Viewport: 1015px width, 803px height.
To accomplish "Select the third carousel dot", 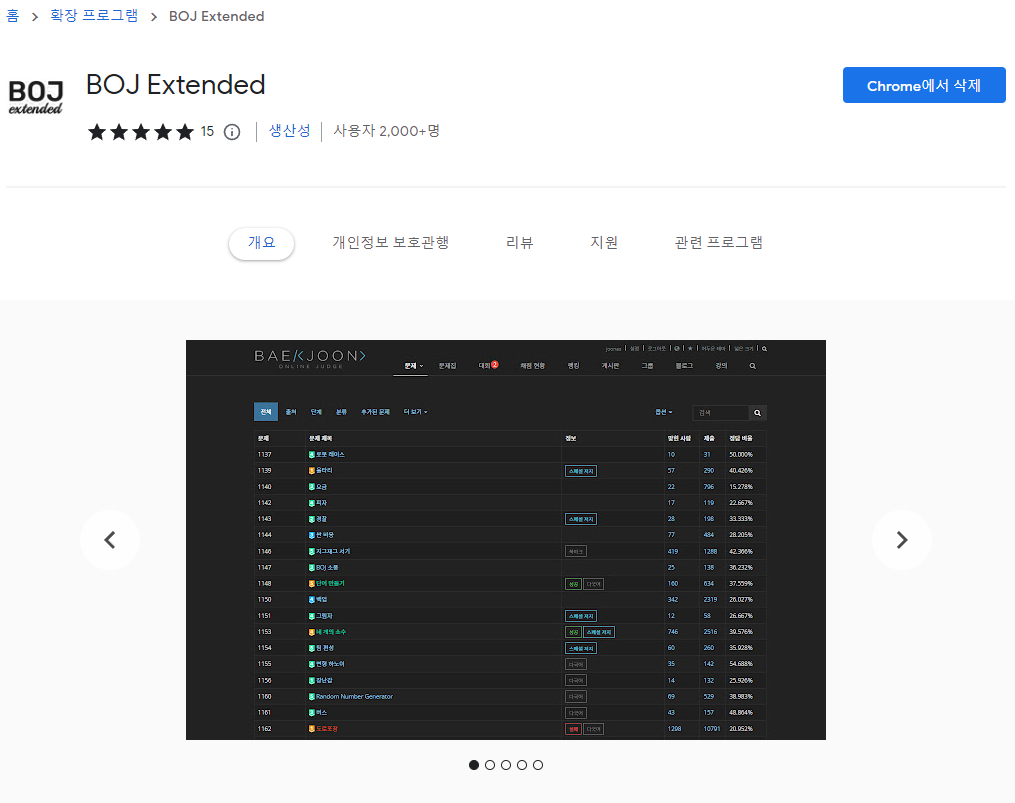I will (506, 765).
